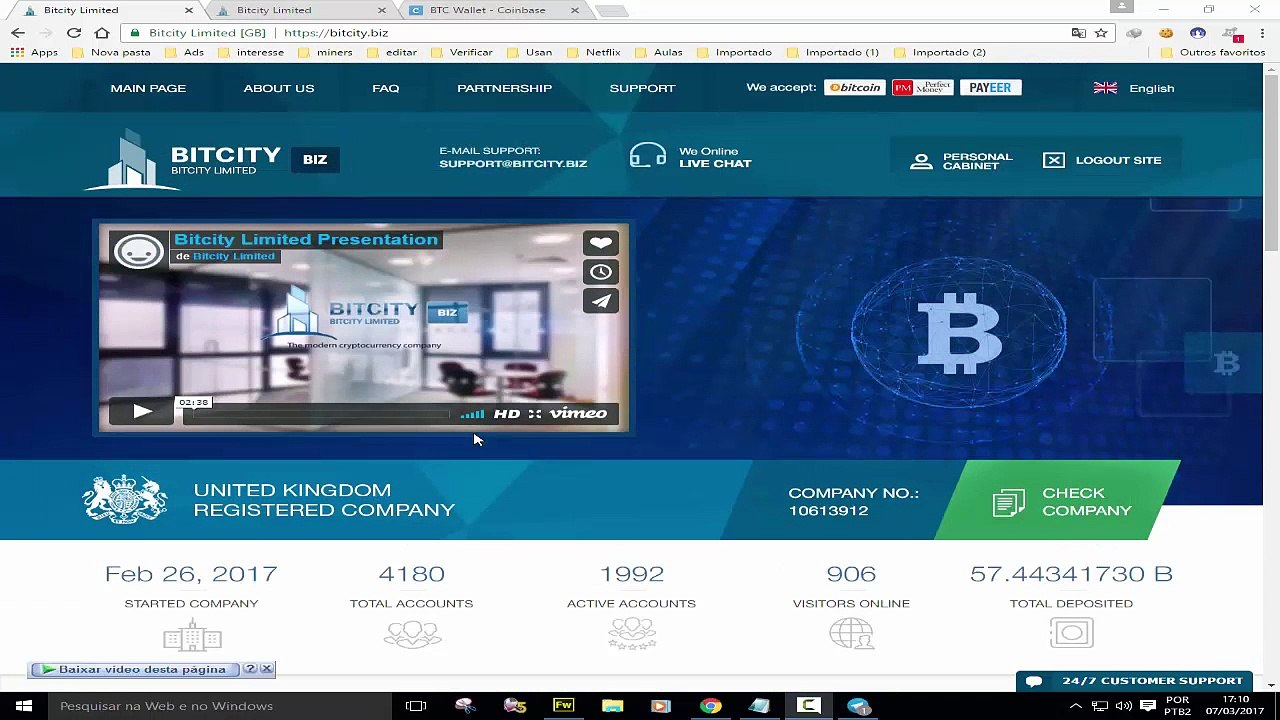Viewport: 1280px width, 720px height.
Task: Switch to the BTC Wallet - Coinbase tab
Action: [x=493, y=10]
